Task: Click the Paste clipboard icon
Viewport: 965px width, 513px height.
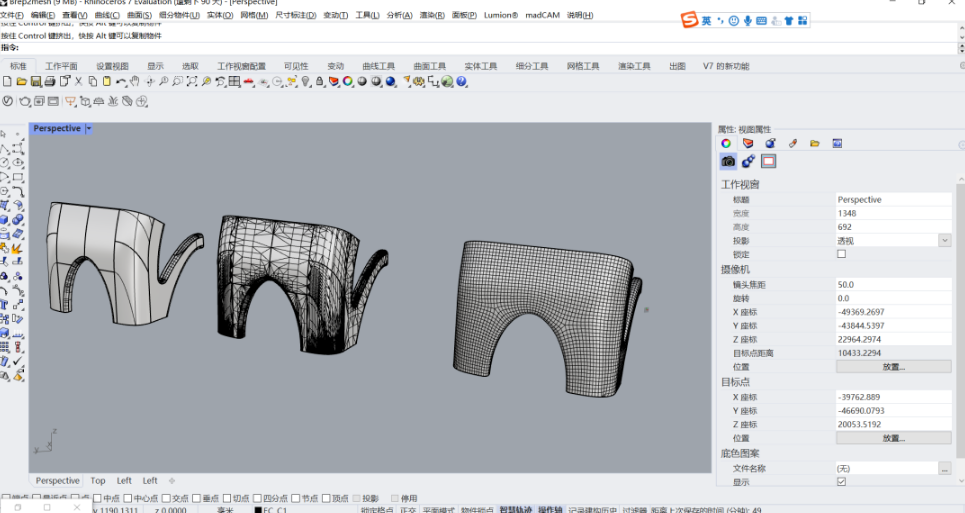Action: (x=106, y=81)
